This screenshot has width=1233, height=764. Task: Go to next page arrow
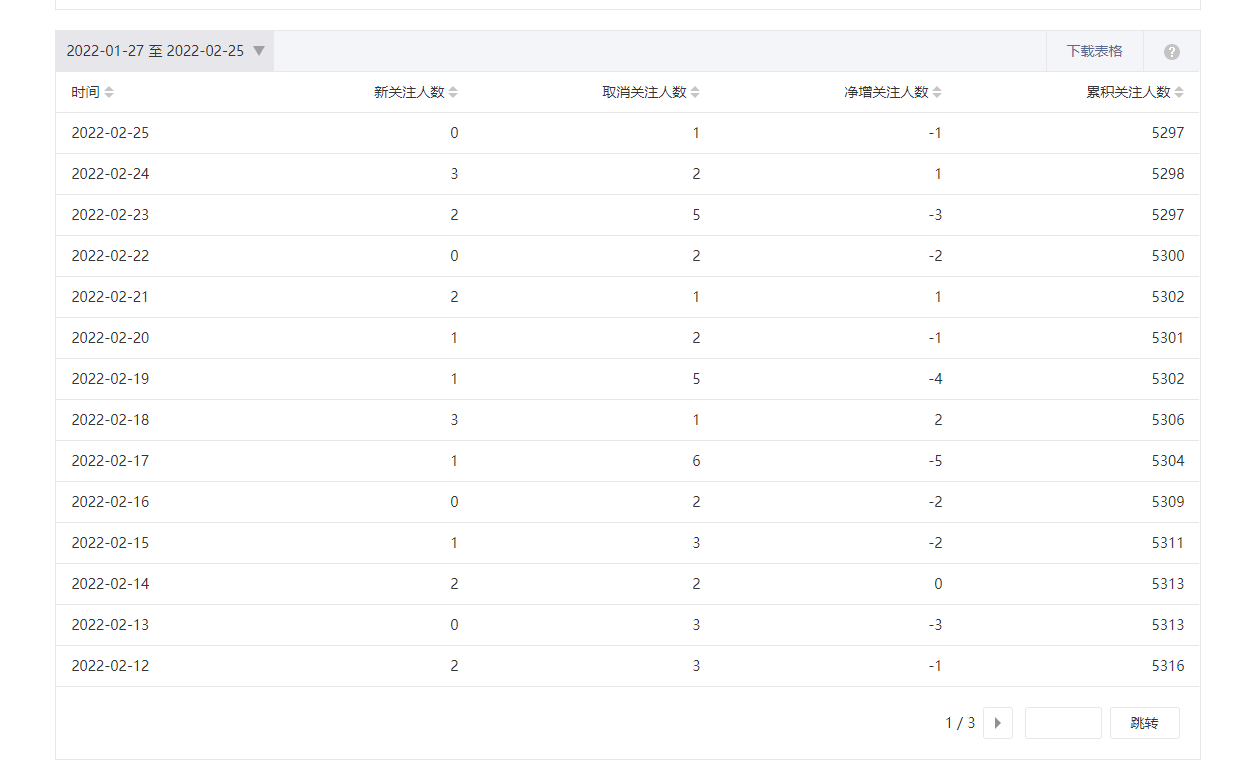coord(997,723)
